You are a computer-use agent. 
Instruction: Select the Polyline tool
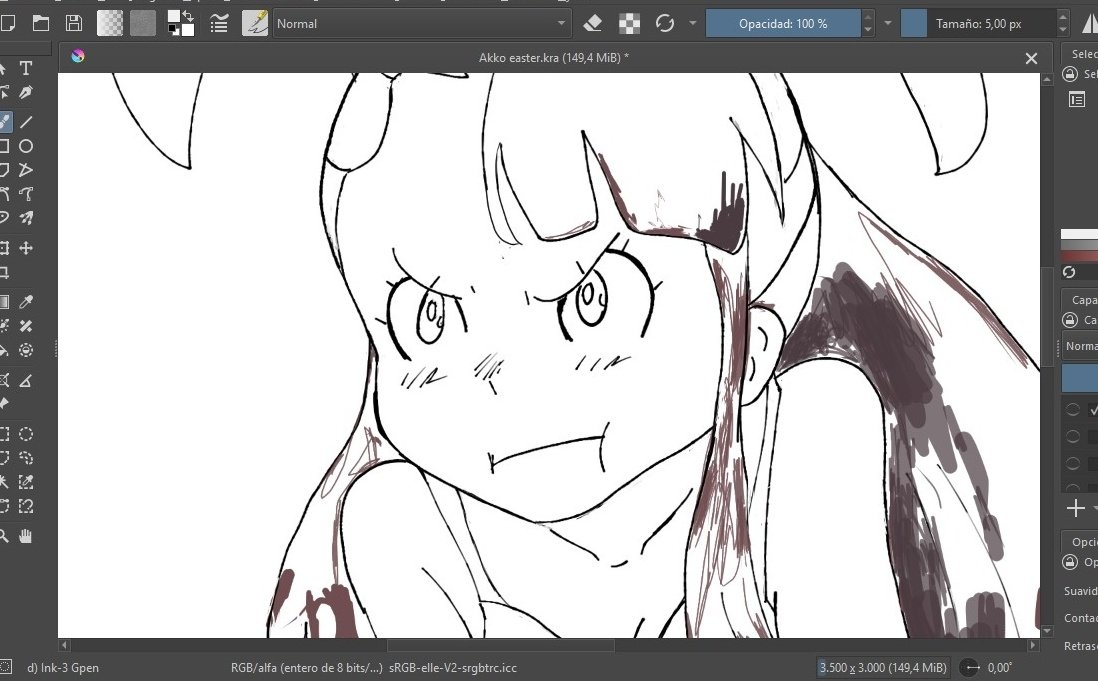[x=26, y=170]
